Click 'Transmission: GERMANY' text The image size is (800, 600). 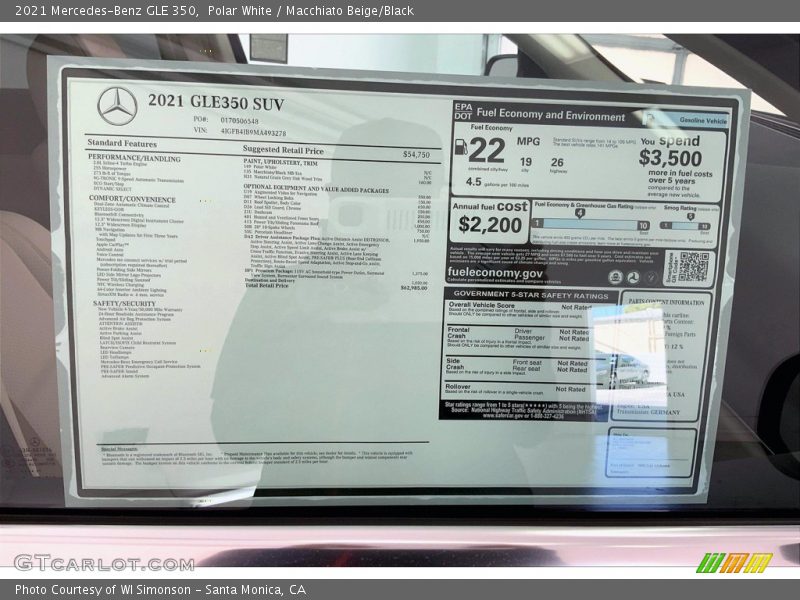coord(648,412)
